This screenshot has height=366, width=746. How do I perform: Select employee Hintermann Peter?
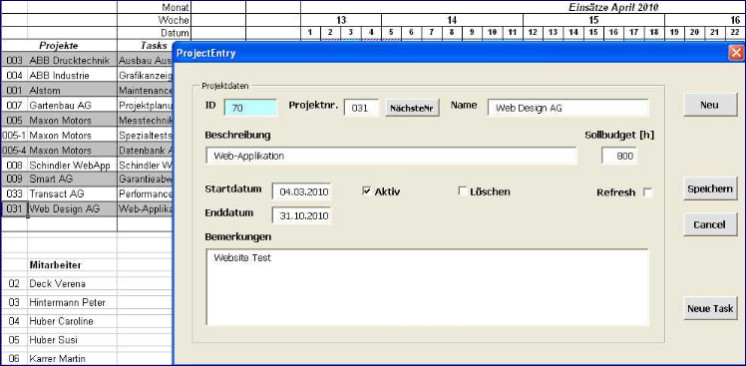(x=72, y=302)
